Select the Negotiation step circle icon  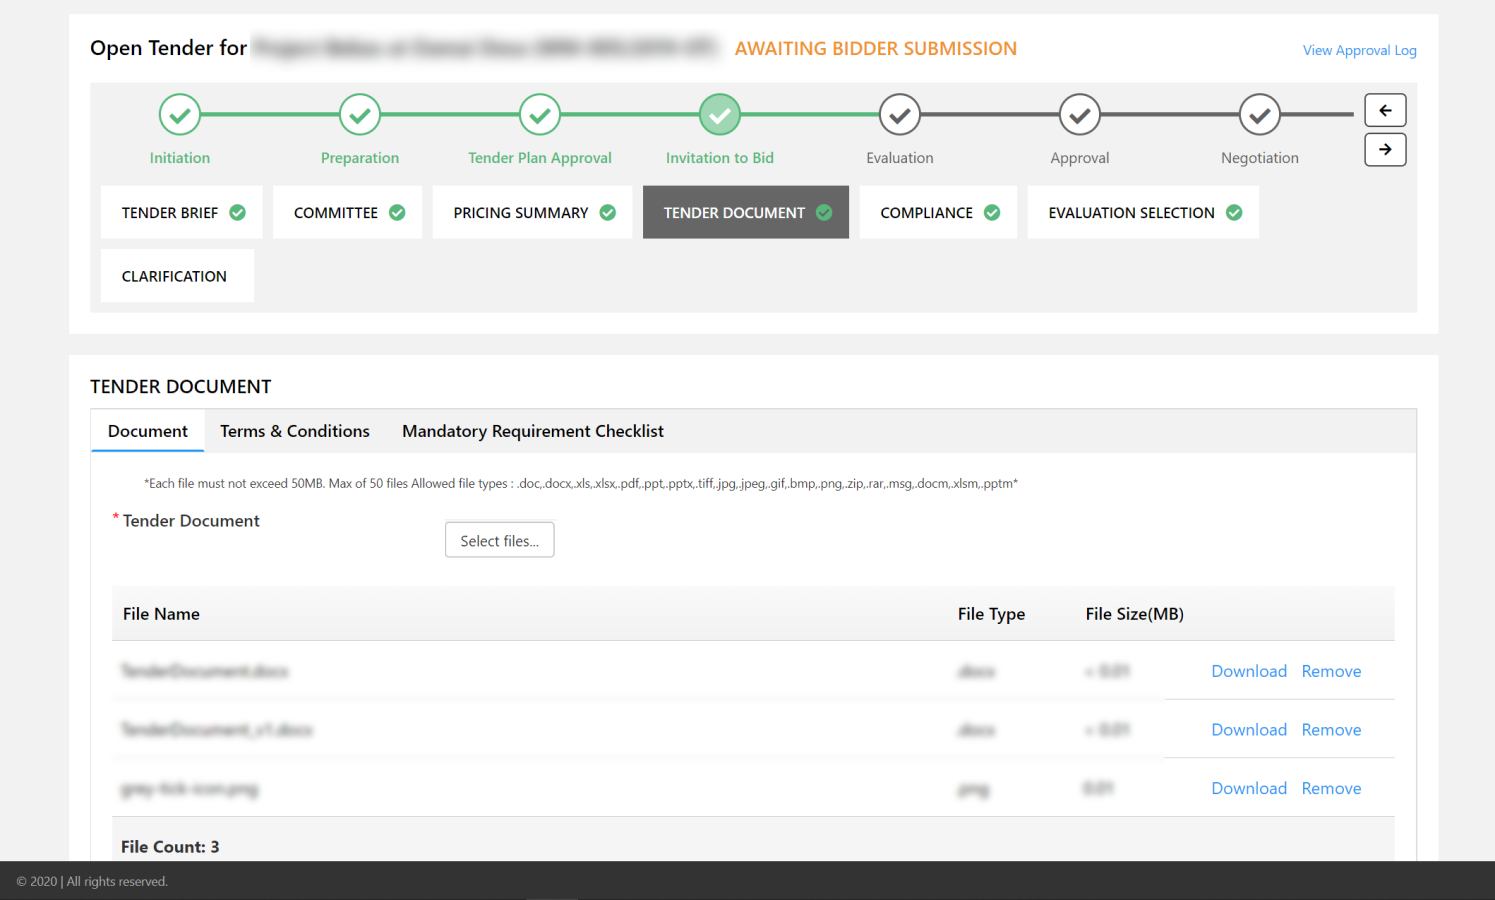point(1259,114)
